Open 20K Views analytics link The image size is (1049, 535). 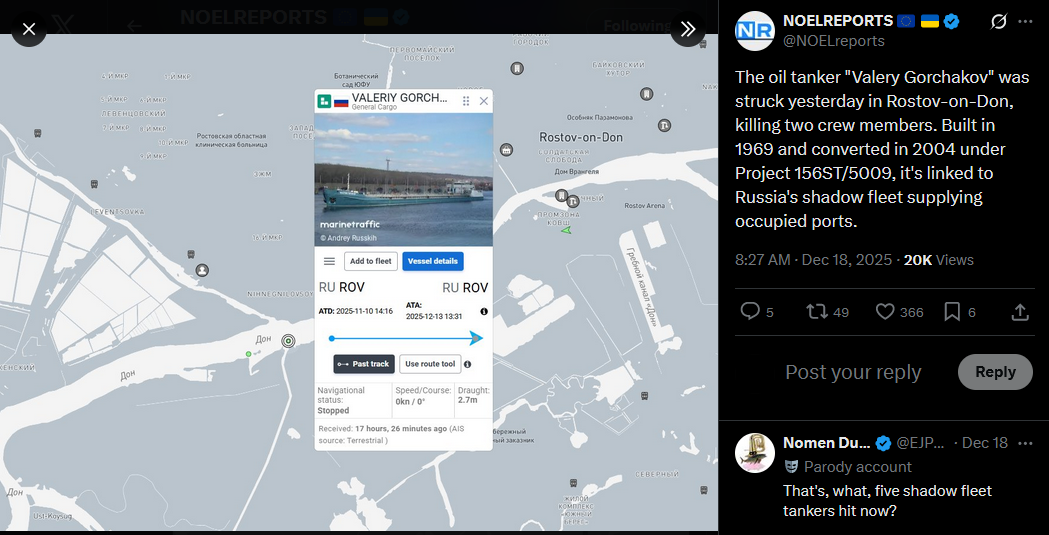[939, 259]
